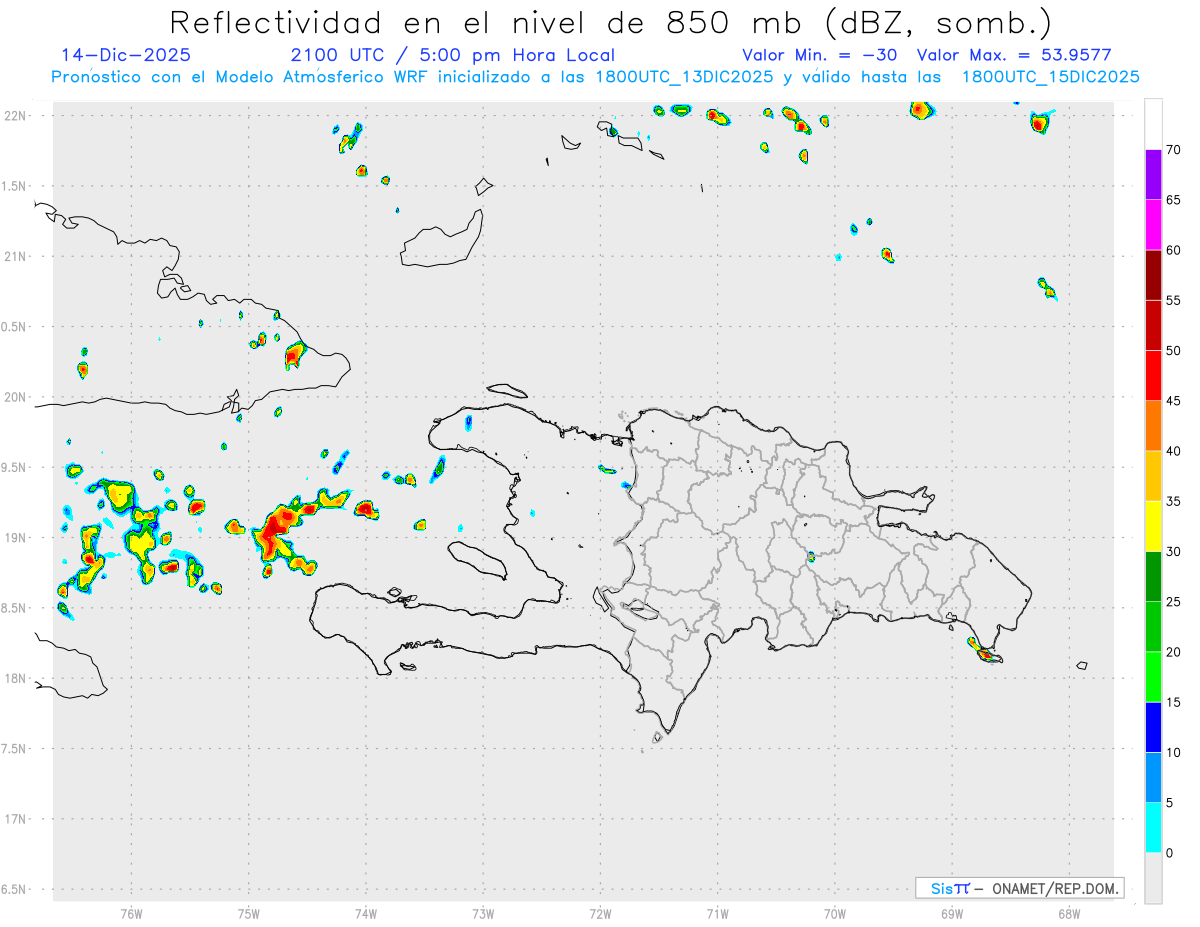Pick the pure yellow 30-35 dBZ band

point(1153,526)
